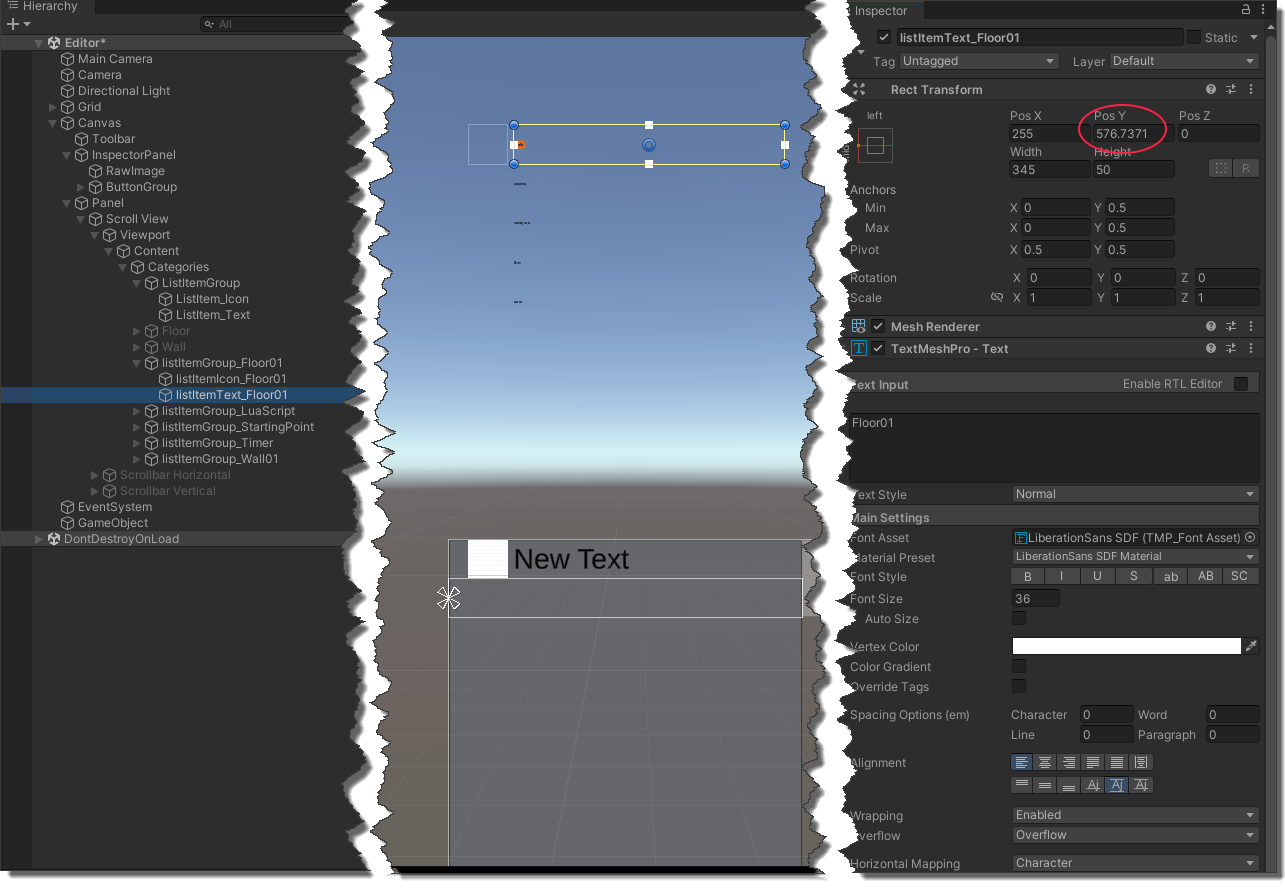Toggle lowercase ab font style button

tap(1170, 576)
